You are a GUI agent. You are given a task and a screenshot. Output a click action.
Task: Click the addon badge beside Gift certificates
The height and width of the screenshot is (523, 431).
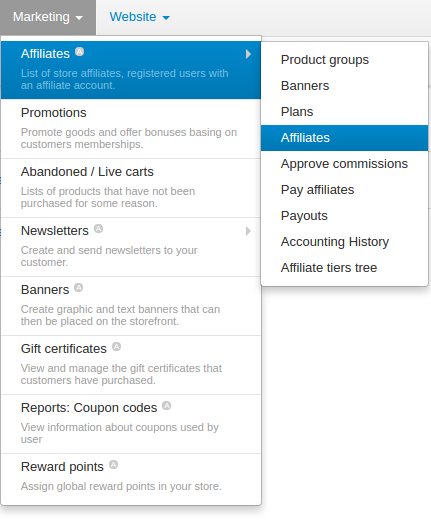(x=116, y=347)
